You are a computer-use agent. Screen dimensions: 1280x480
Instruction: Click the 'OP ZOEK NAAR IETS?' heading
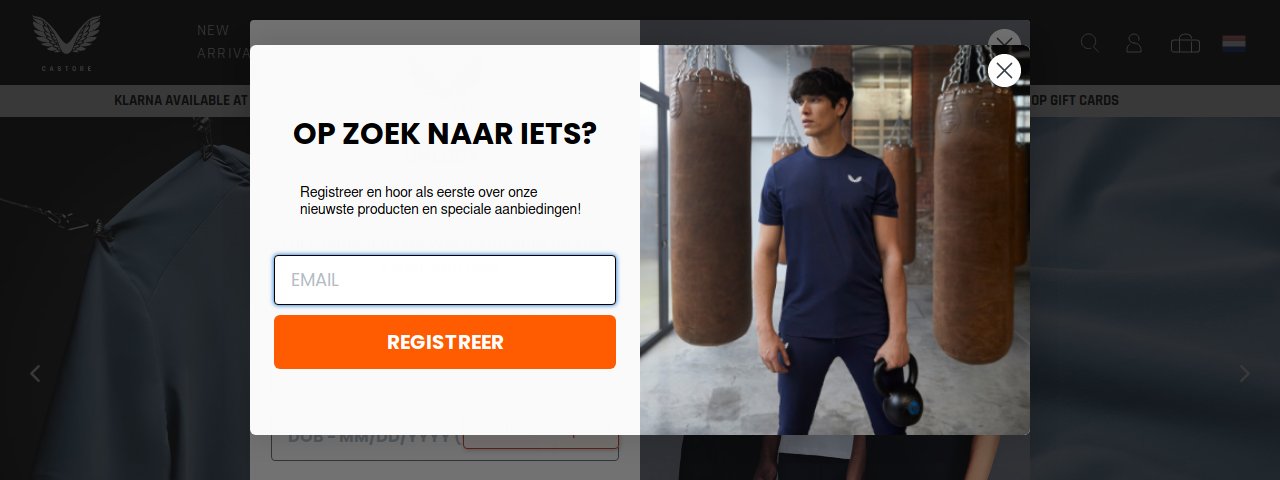pyautogui.click(x=445, y=134)
